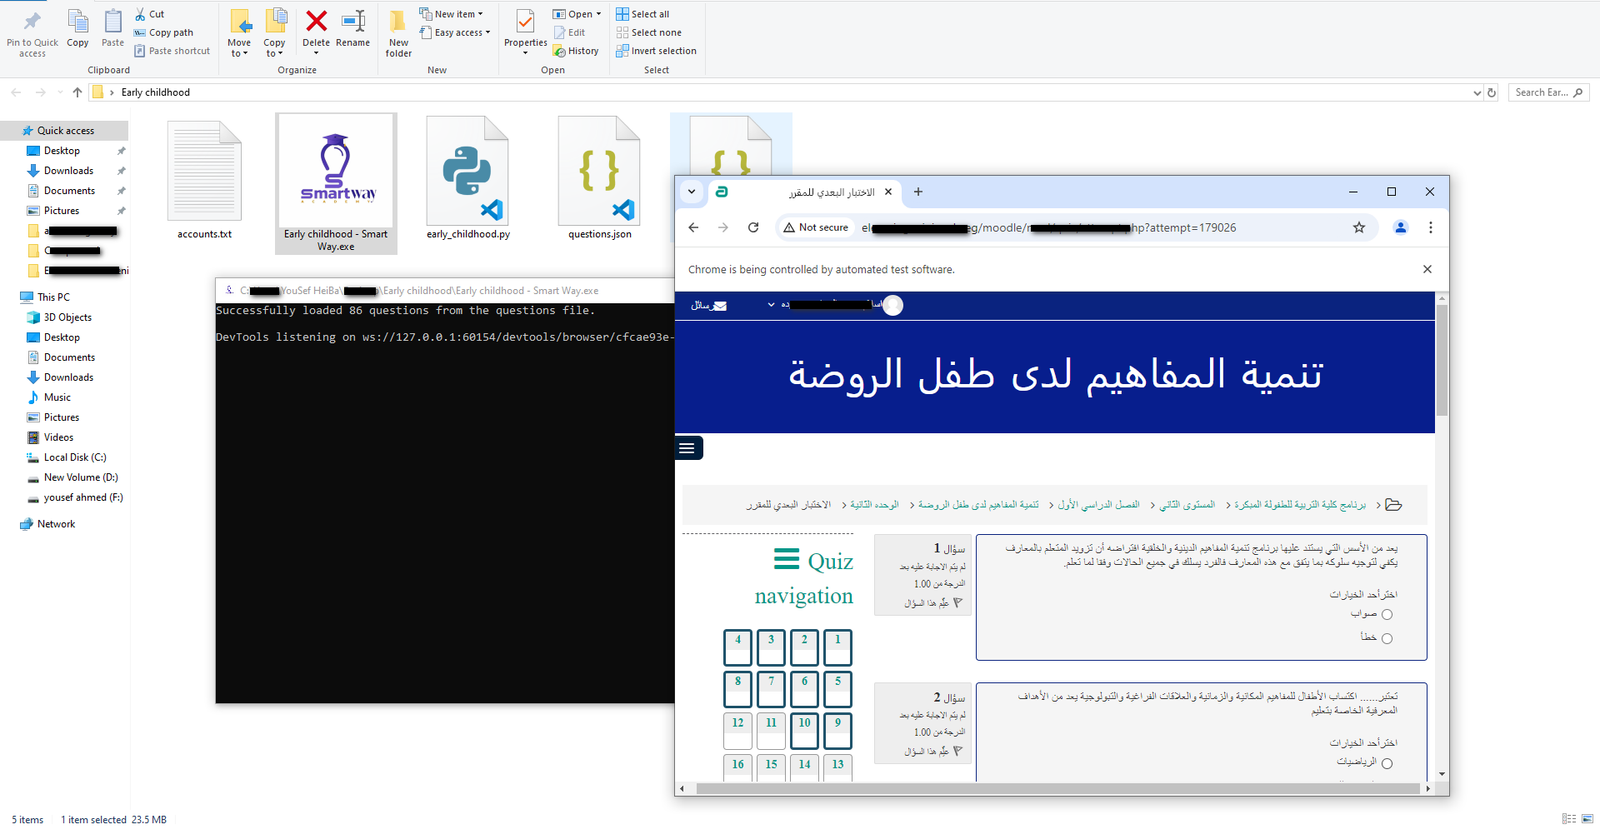Expand the New item dropdown

[x=452, y=14]
